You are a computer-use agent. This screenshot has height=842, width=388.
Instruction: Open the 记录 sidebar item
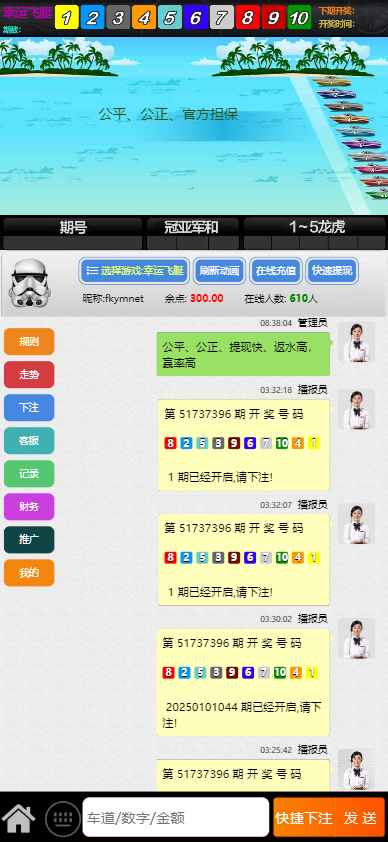pos(29,474)
